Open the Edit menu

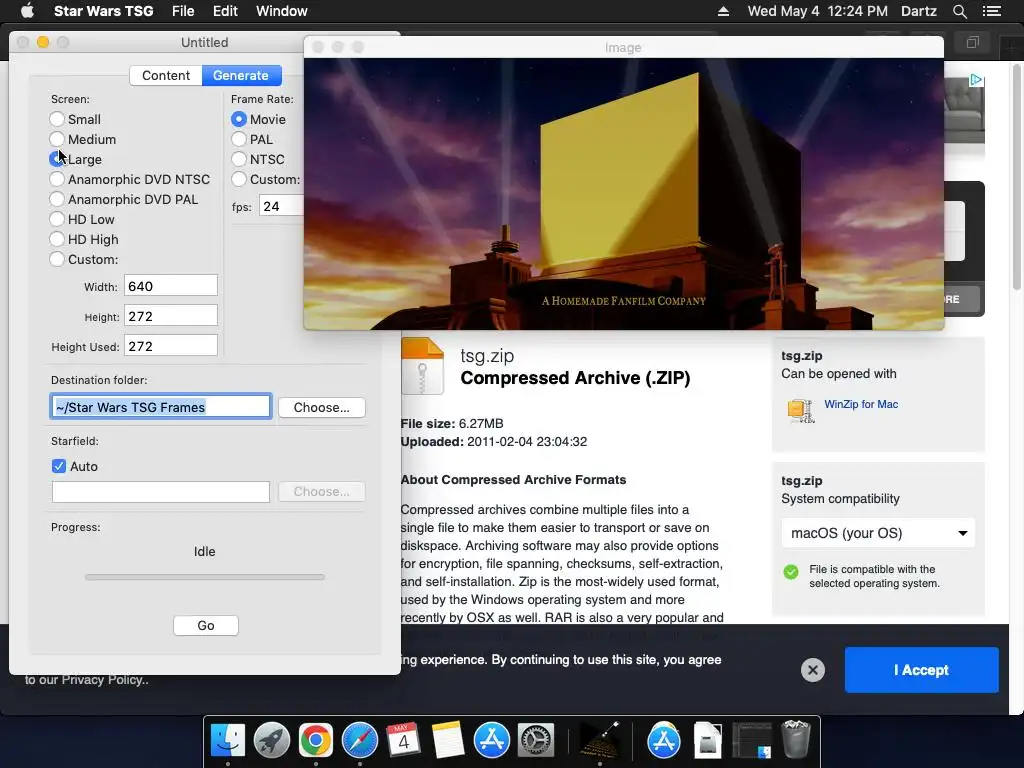pos(225,11)
